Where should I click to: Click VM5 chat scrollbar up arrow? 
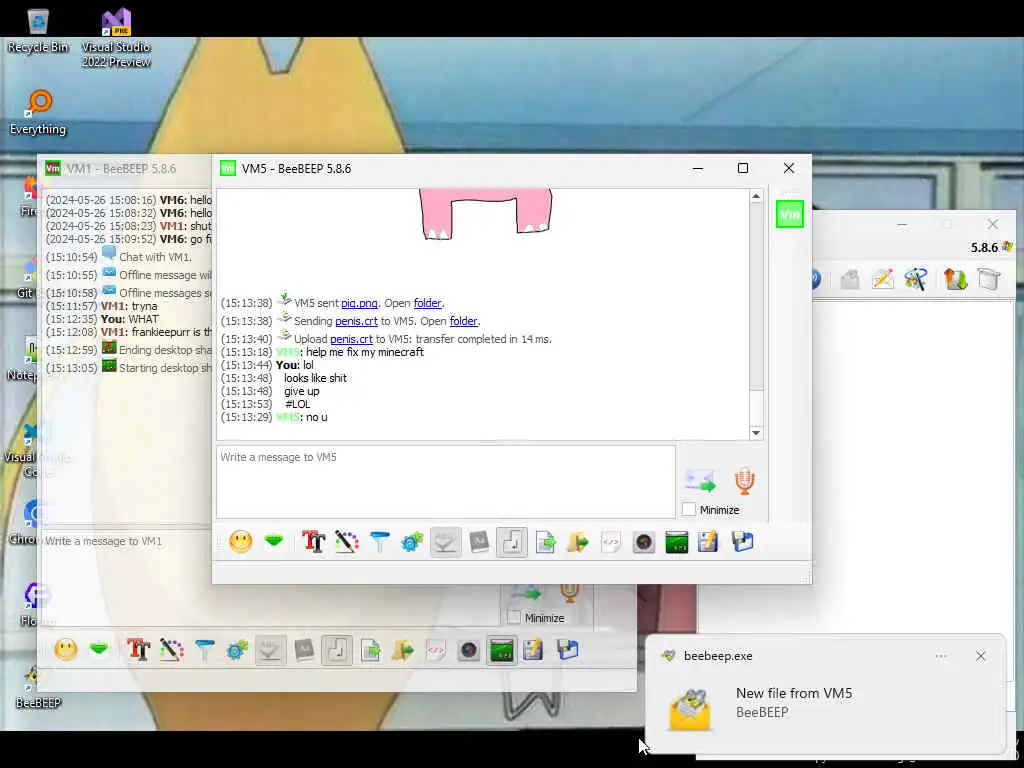tap(756, 197)
